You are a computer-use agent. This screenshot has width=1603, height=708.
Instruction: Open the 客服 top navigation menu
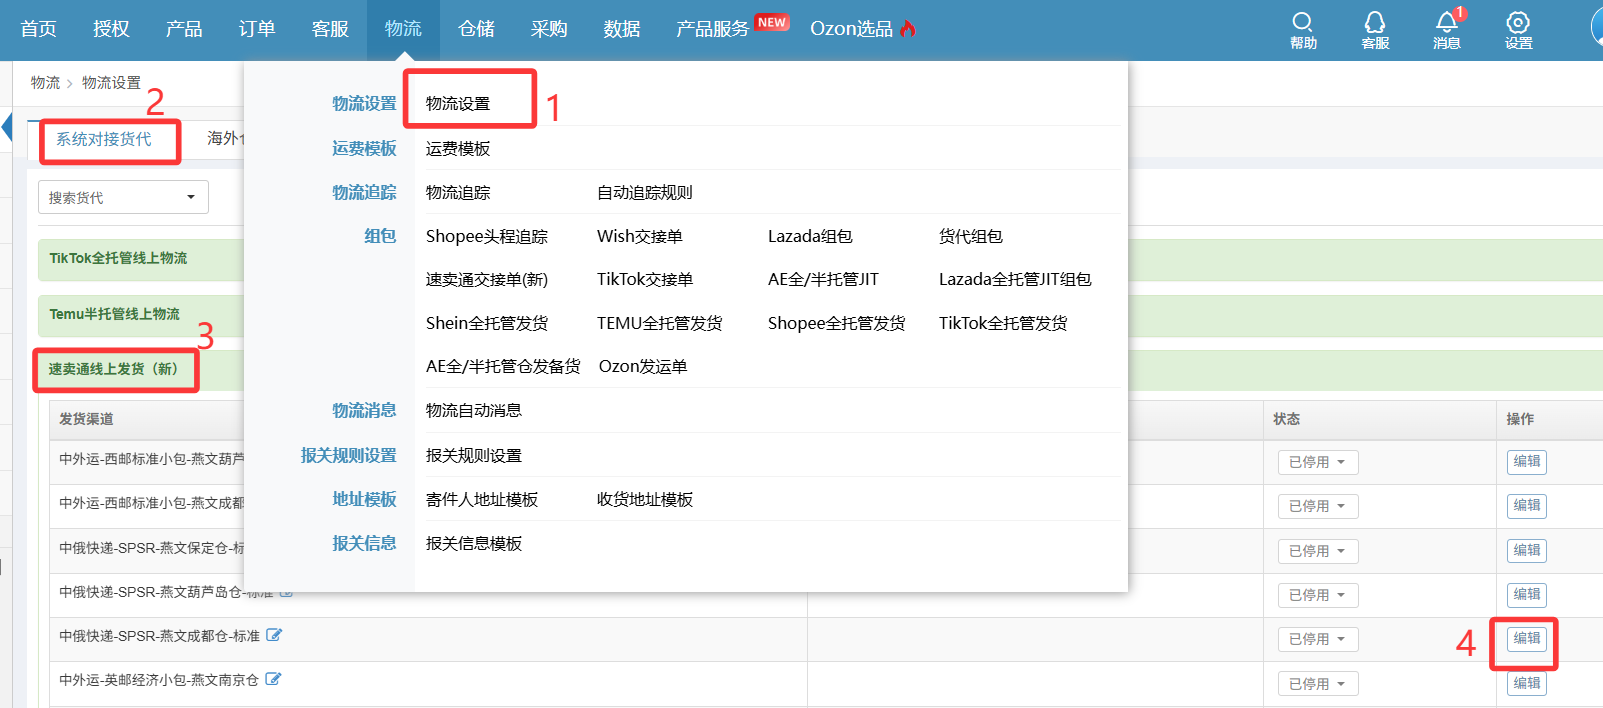(x=330, y=29)
